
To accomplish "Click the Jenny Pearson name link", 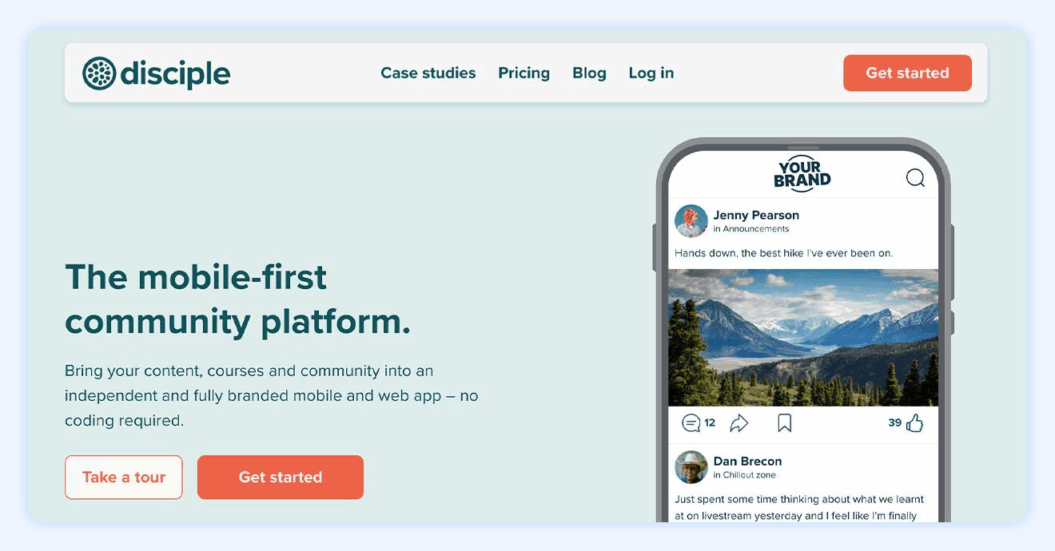I will click(756, 215).
